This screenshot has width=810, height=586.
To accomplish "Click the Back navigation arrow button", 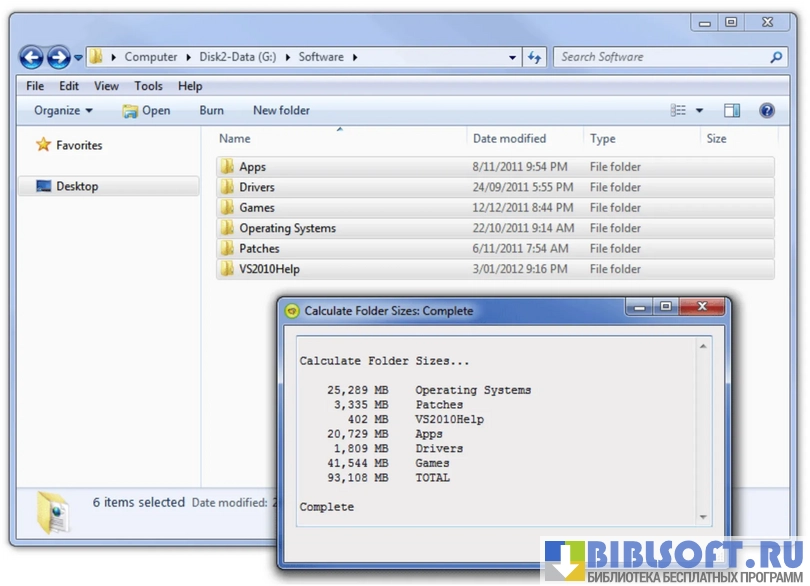I will pos(32,58).
